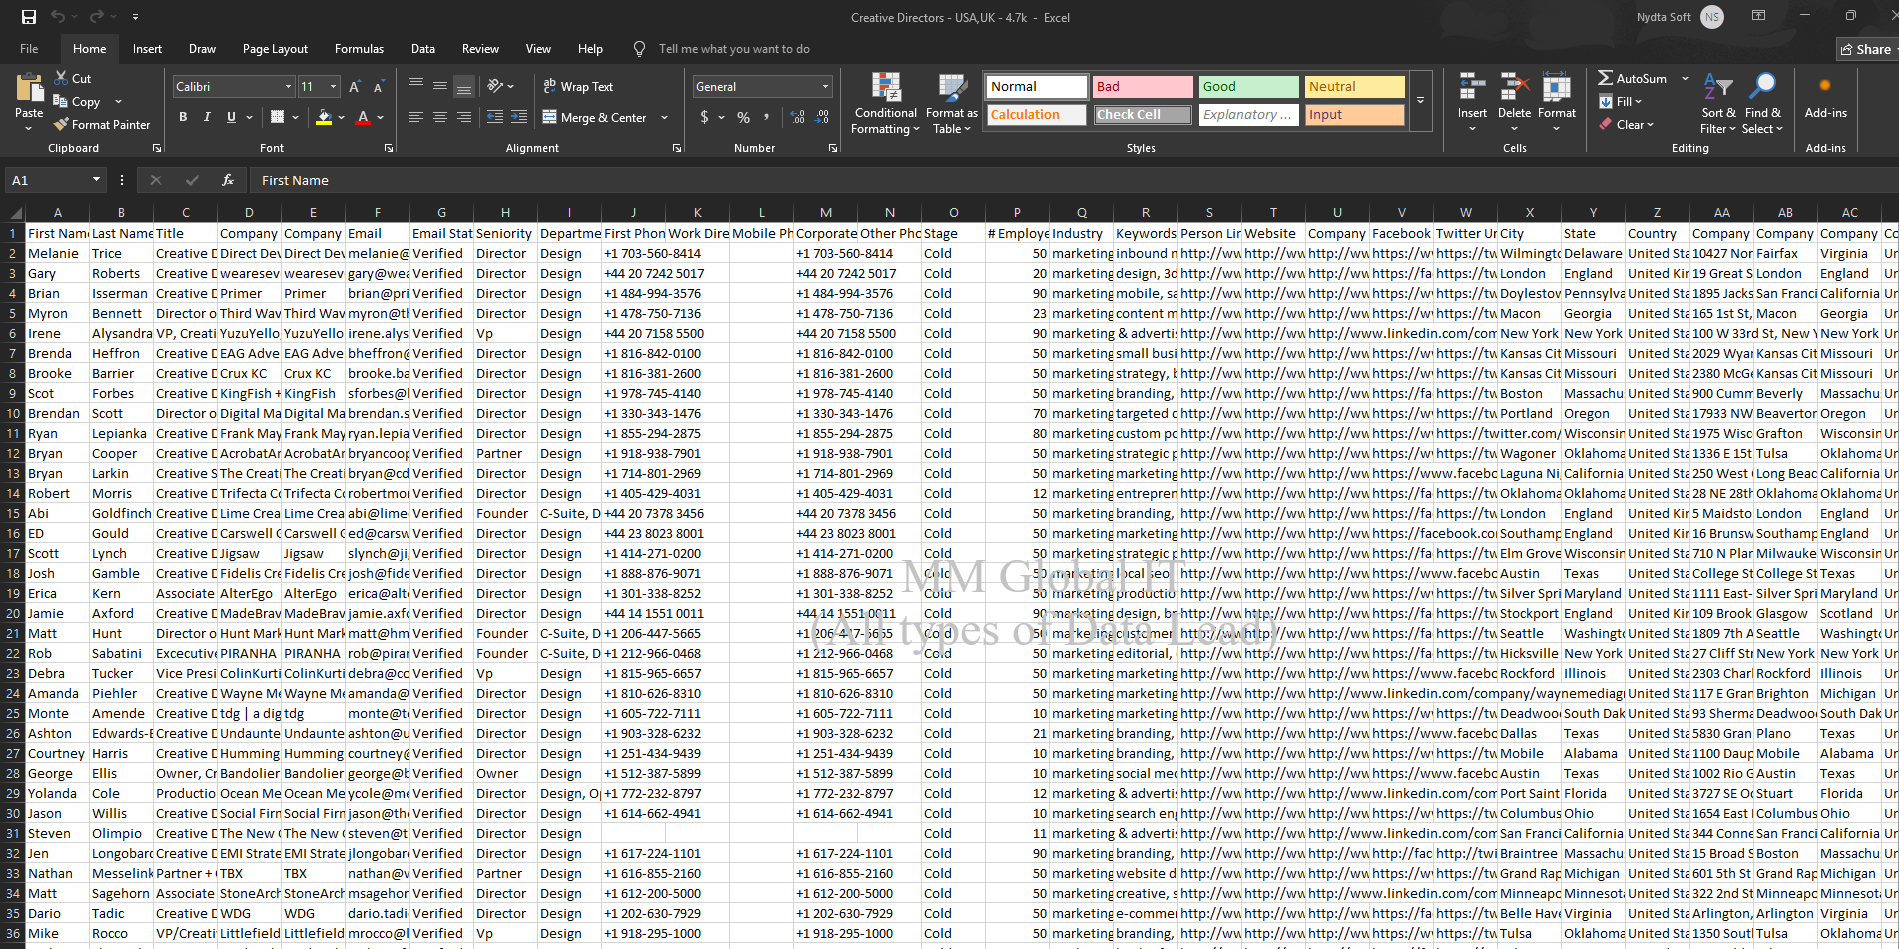The image size is (1899, 949).
Task: Click Increase Decimal icon
Action: click(x=797, y=117)
